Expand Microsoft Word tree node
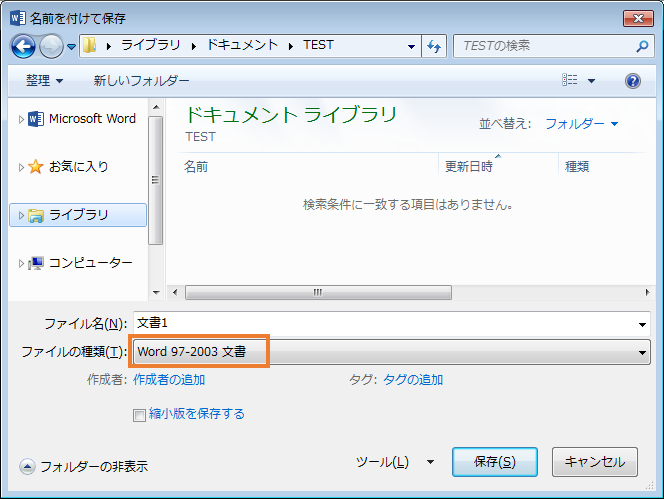Viewport: 664px width, 499px height. (x=21, y=120)
